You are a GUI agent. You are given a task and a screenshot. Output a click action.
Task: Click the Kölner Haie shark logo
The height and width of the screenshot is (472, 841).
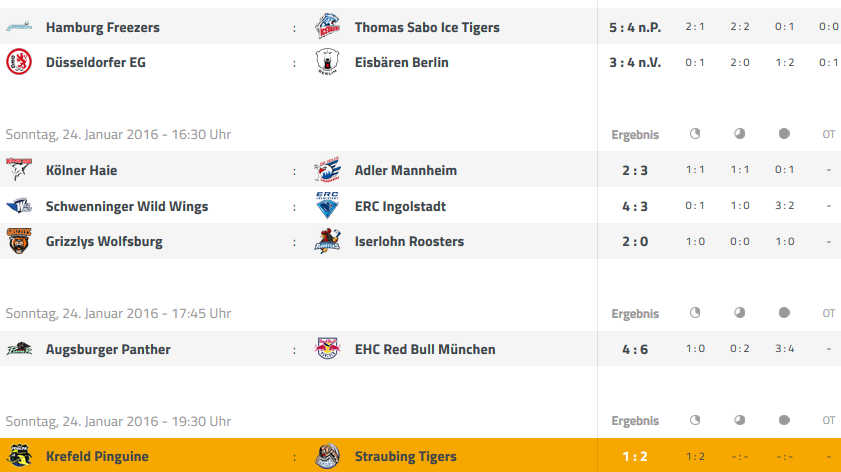(x=19, y=169)
